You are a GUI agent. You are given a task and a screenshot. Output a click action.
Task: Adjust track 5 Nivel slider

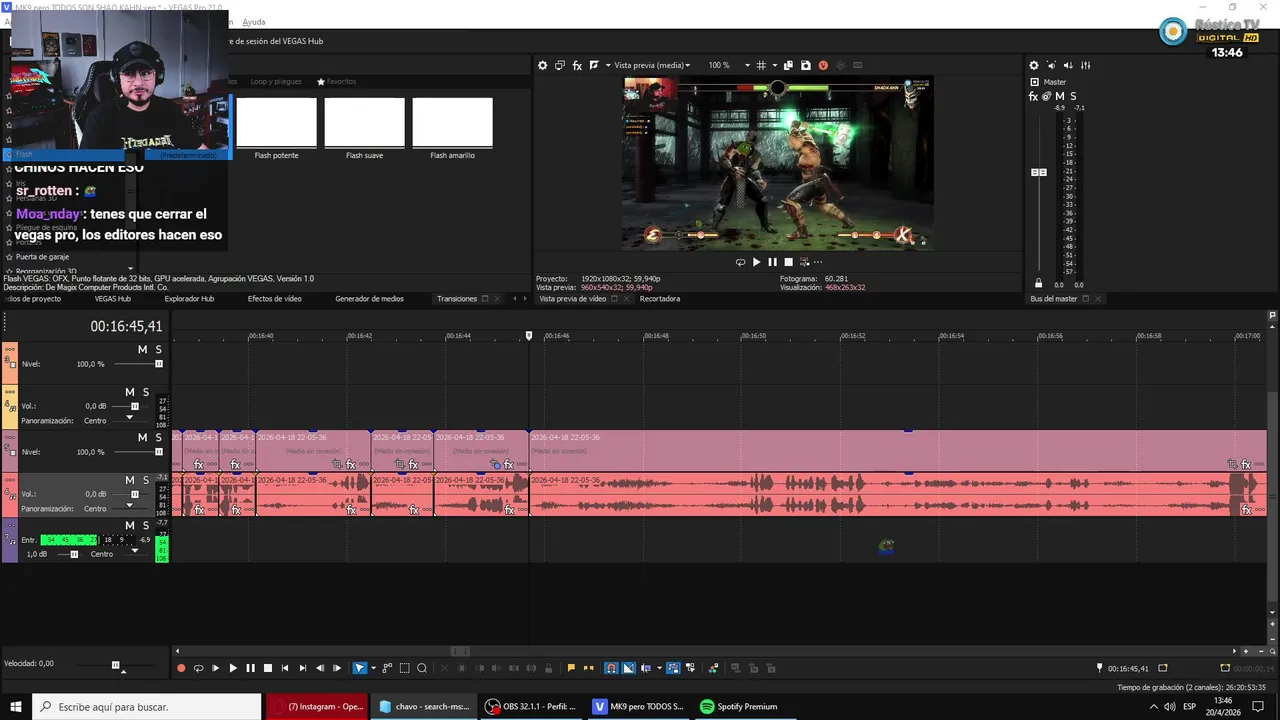[x=158, y=452]
